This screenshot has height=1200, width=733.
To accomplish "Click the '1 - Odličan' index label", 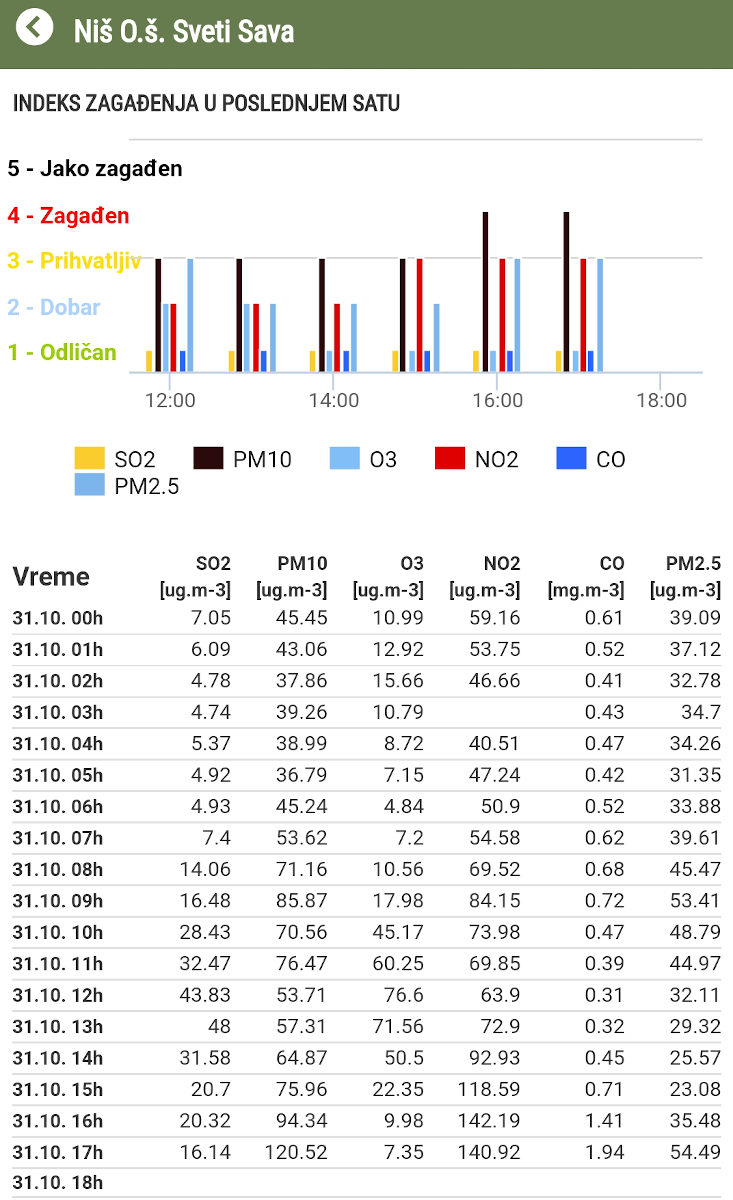I will 62,352.
